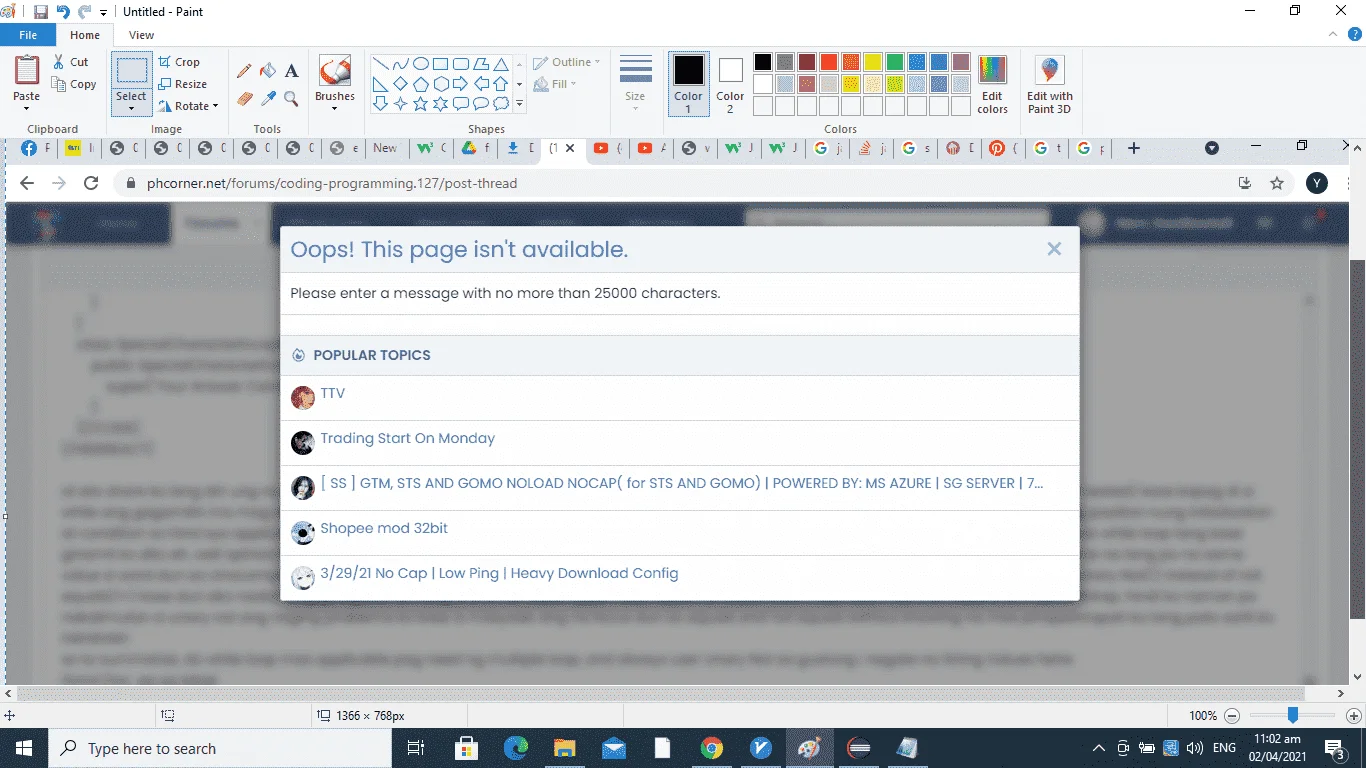
Task: Open 'Shopee mod 32bit' topic
Action: (384, 528)
